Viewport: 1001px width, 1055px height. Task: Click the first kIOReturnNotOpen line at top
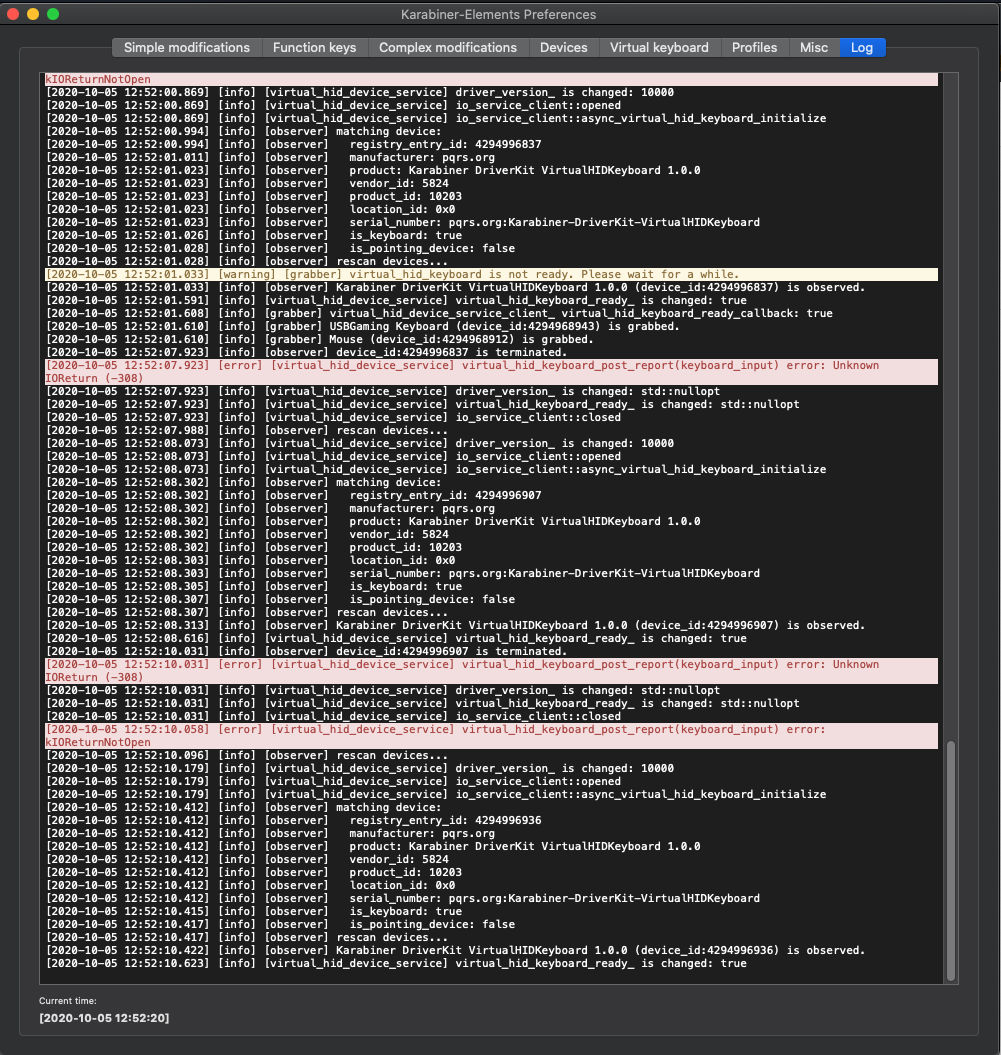click(x=491, y=79)
